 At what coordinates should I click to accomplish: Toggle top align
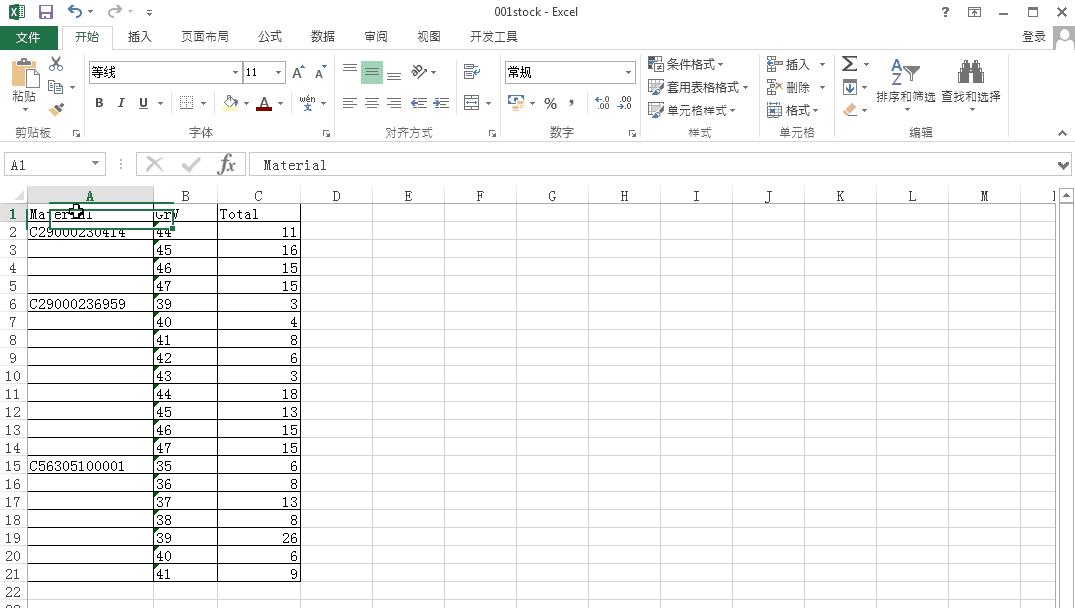coord(350,71)
